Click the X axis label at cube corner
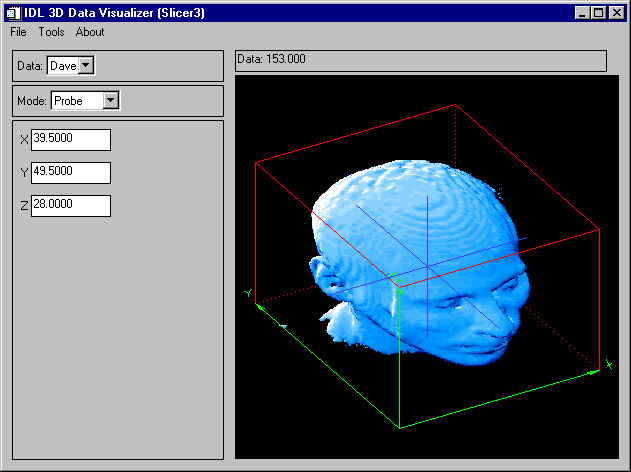 tap(609, 363)
